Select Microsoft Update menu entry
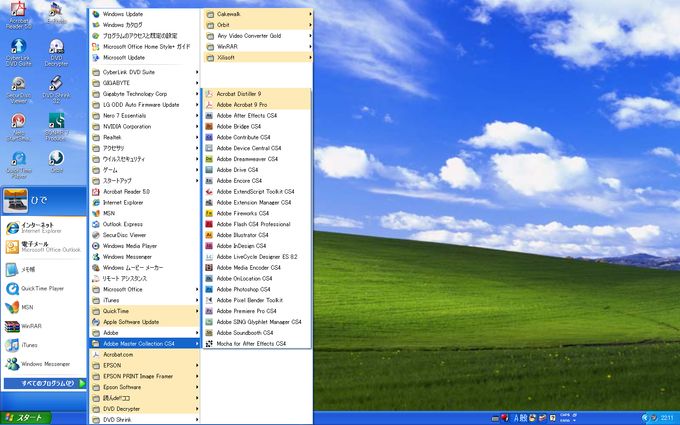 point(144,57)
